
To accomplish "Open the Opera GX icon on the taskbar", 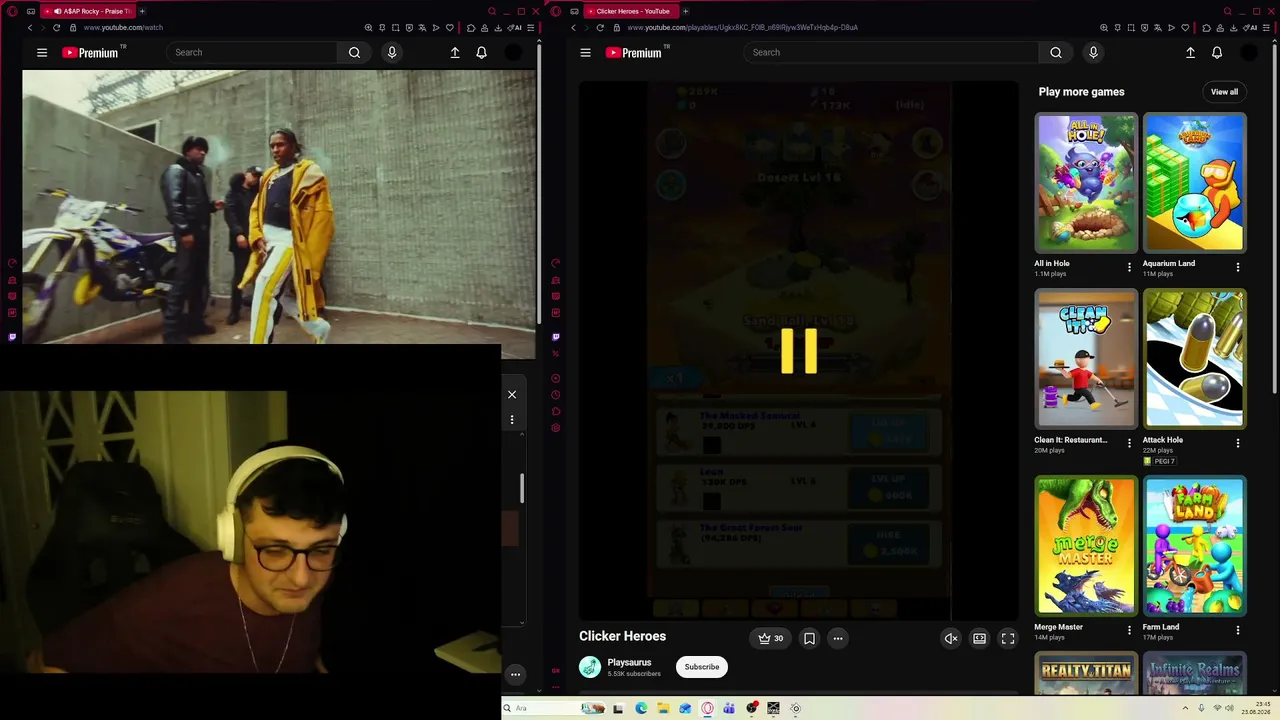I will 707,708.
